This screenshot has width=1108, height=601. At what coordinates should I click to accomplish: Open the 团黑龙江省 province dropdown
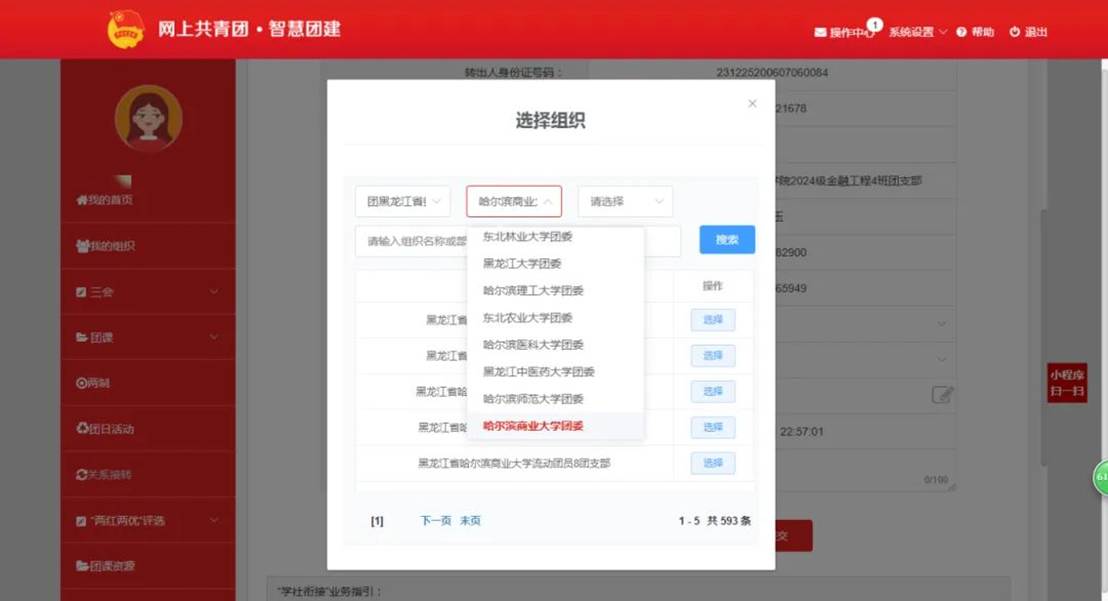pyautogui.click(x=402, y=201)
